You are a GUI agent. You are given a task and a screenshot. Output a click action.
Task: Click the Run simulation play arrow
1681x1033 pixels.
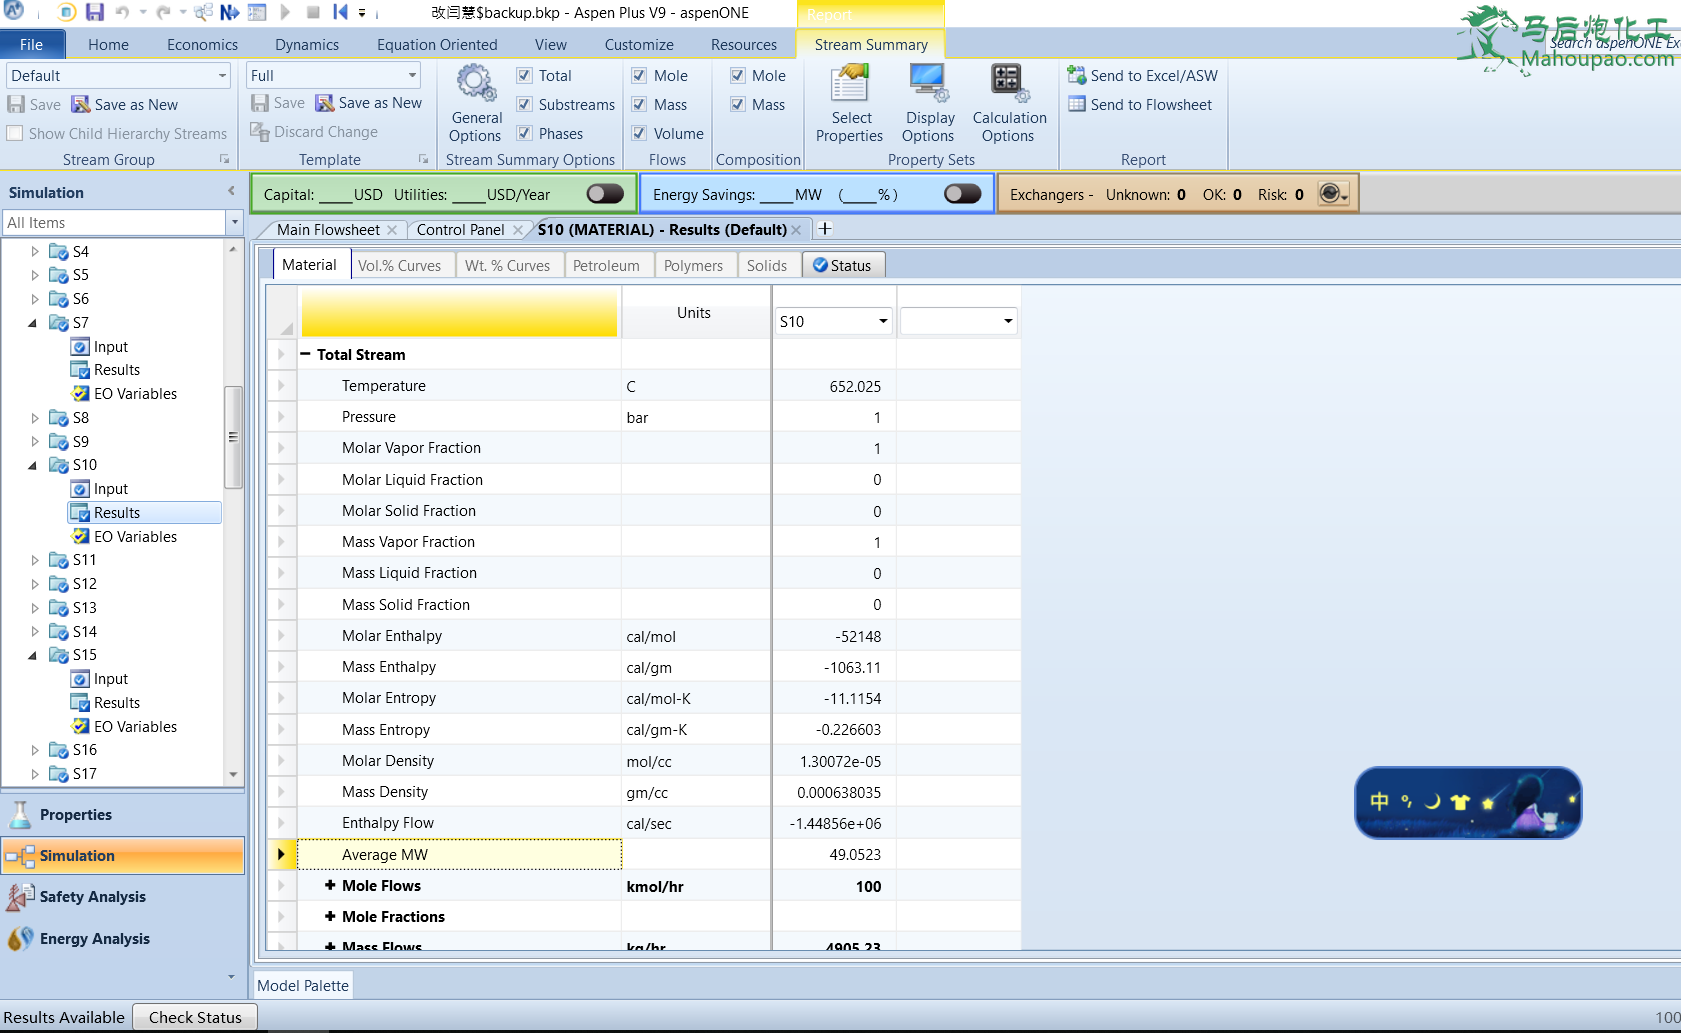(285, 12)
